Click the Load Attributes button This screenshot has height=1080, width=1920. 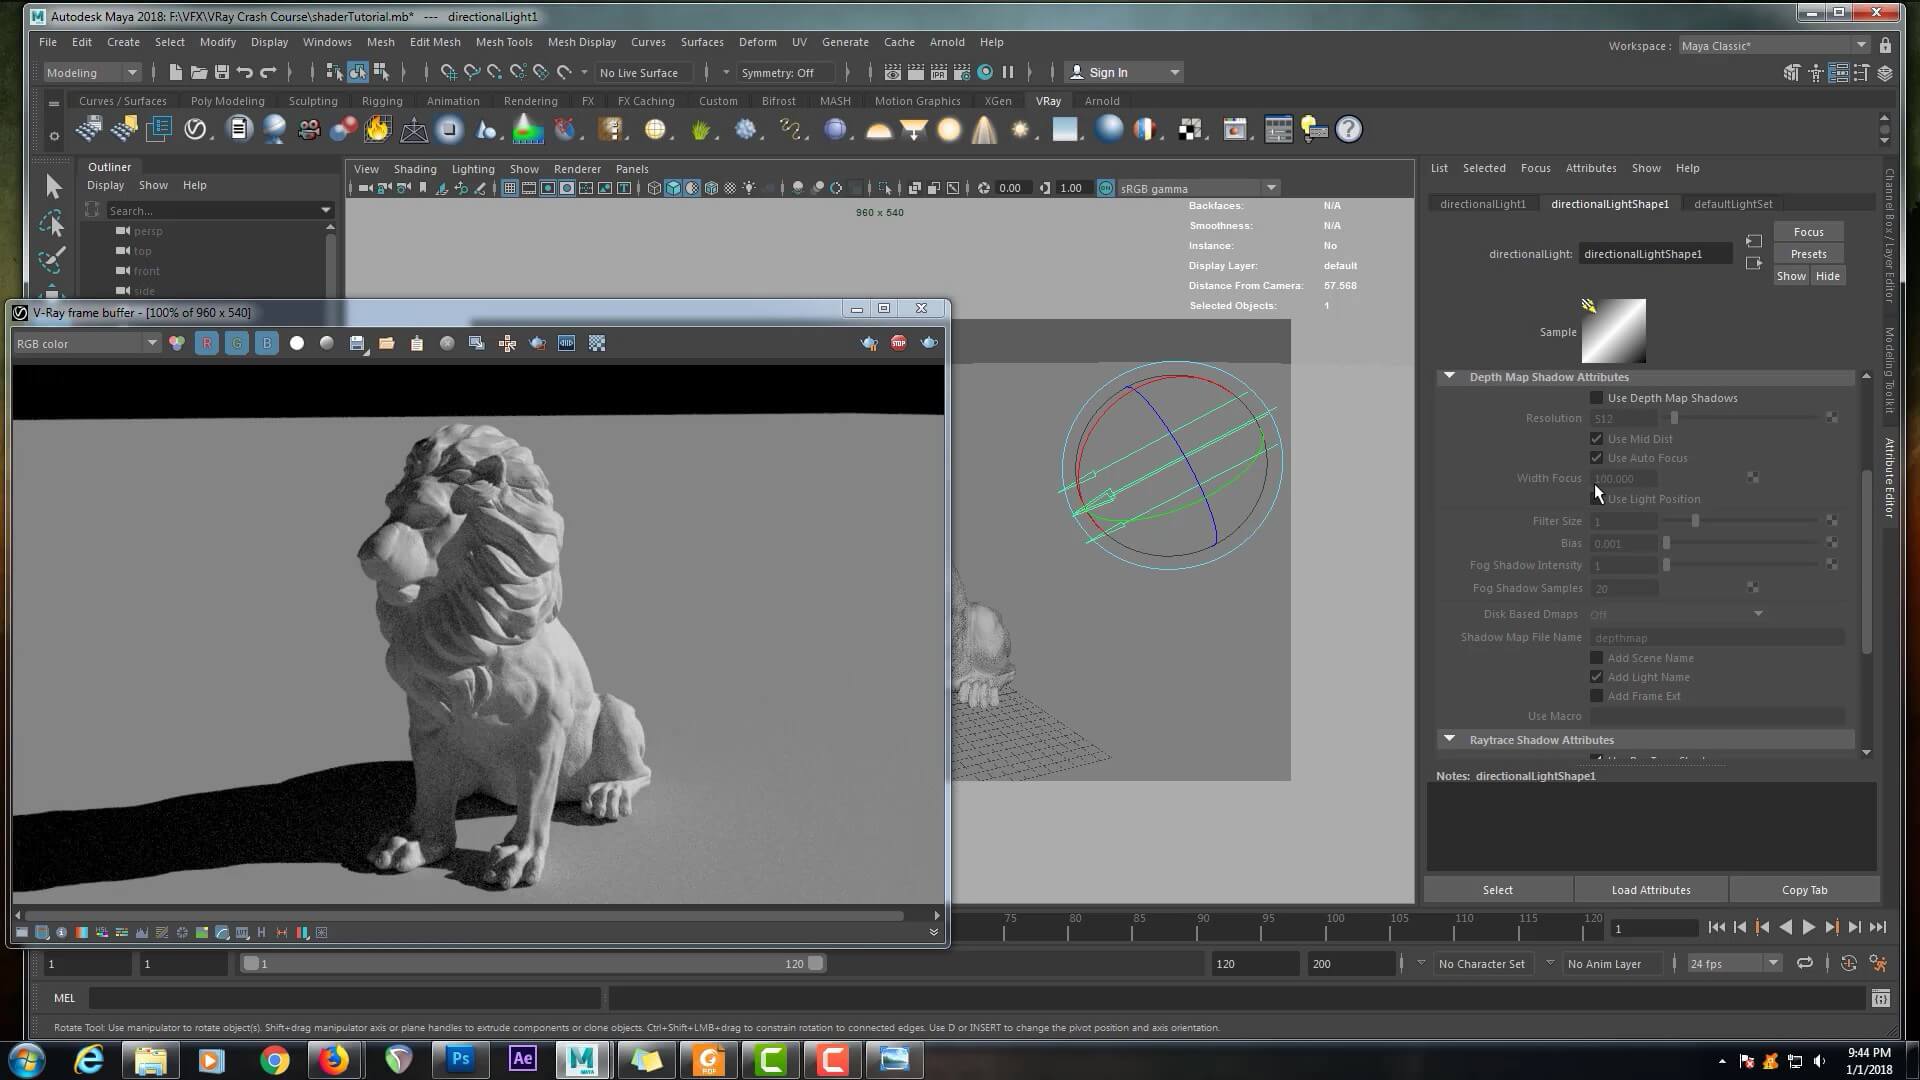1650,890
